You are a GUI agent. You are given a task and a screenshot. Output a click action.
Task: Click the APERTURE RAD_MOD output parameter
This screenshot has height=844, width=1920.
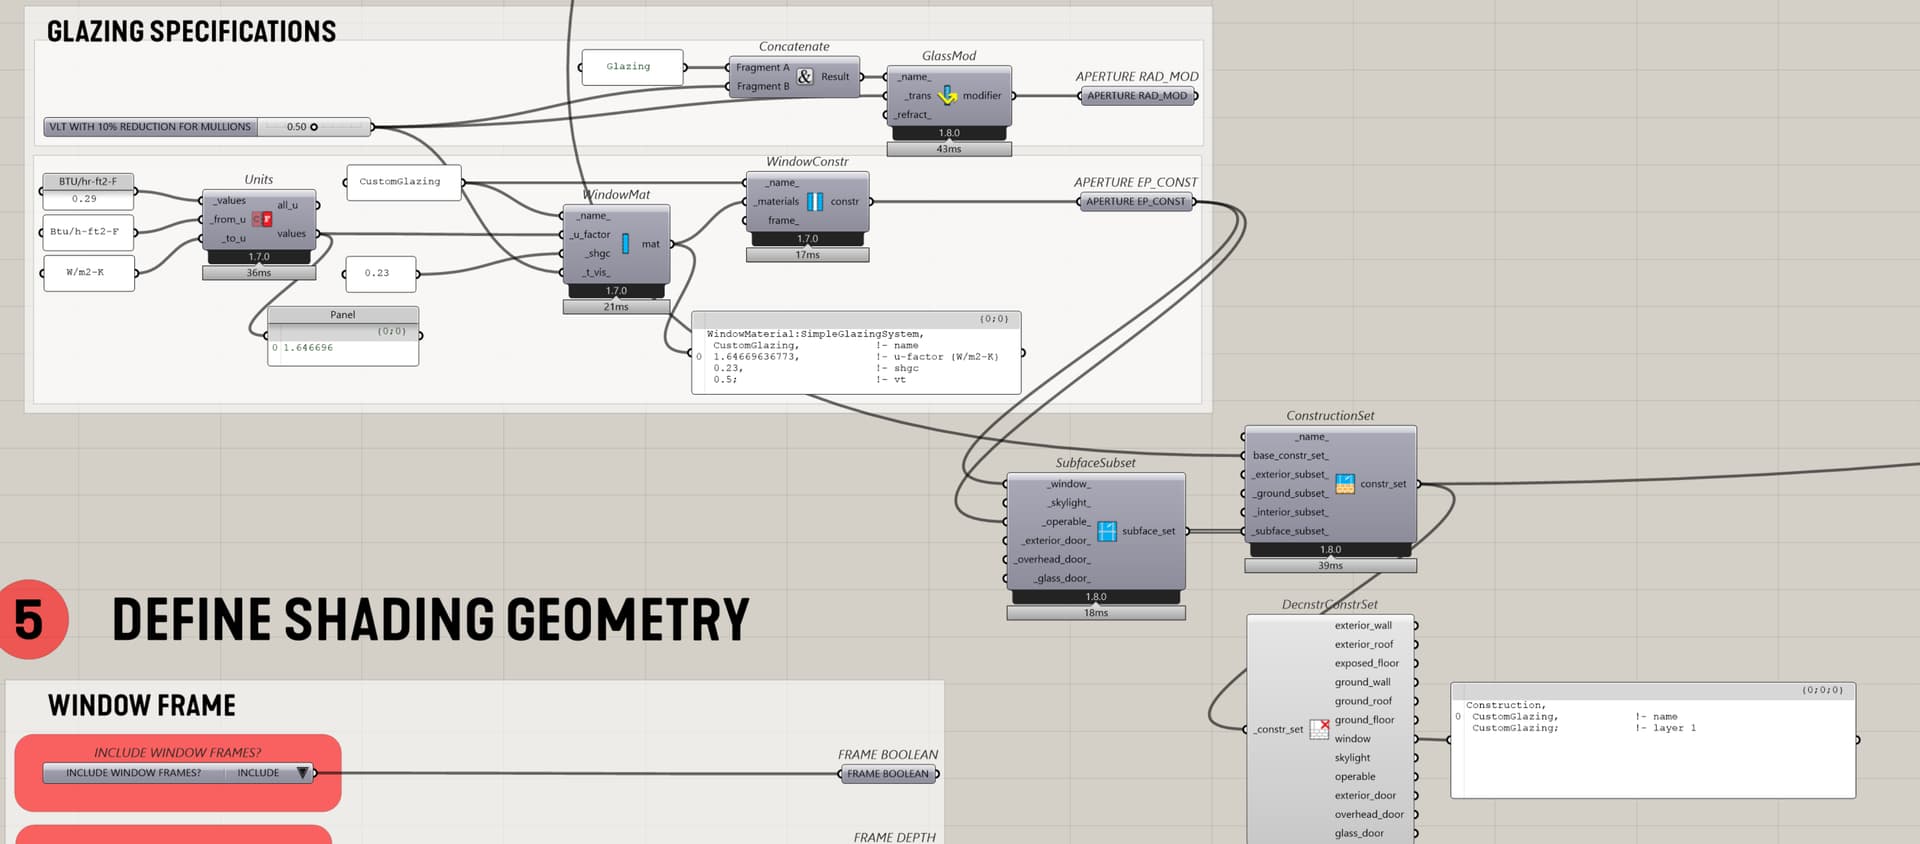tap(1137, 96)
